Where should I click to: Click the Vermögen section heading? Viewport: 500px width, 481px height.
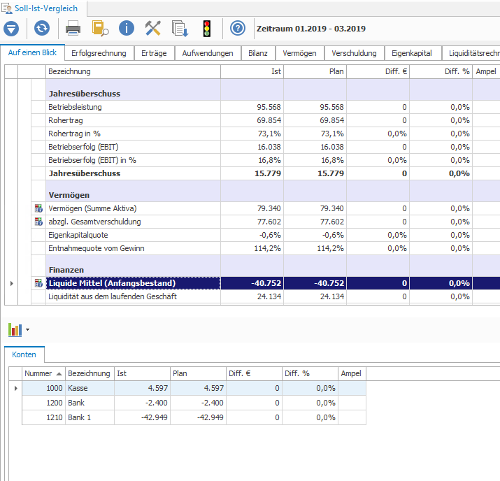click(x=69, y=195)
